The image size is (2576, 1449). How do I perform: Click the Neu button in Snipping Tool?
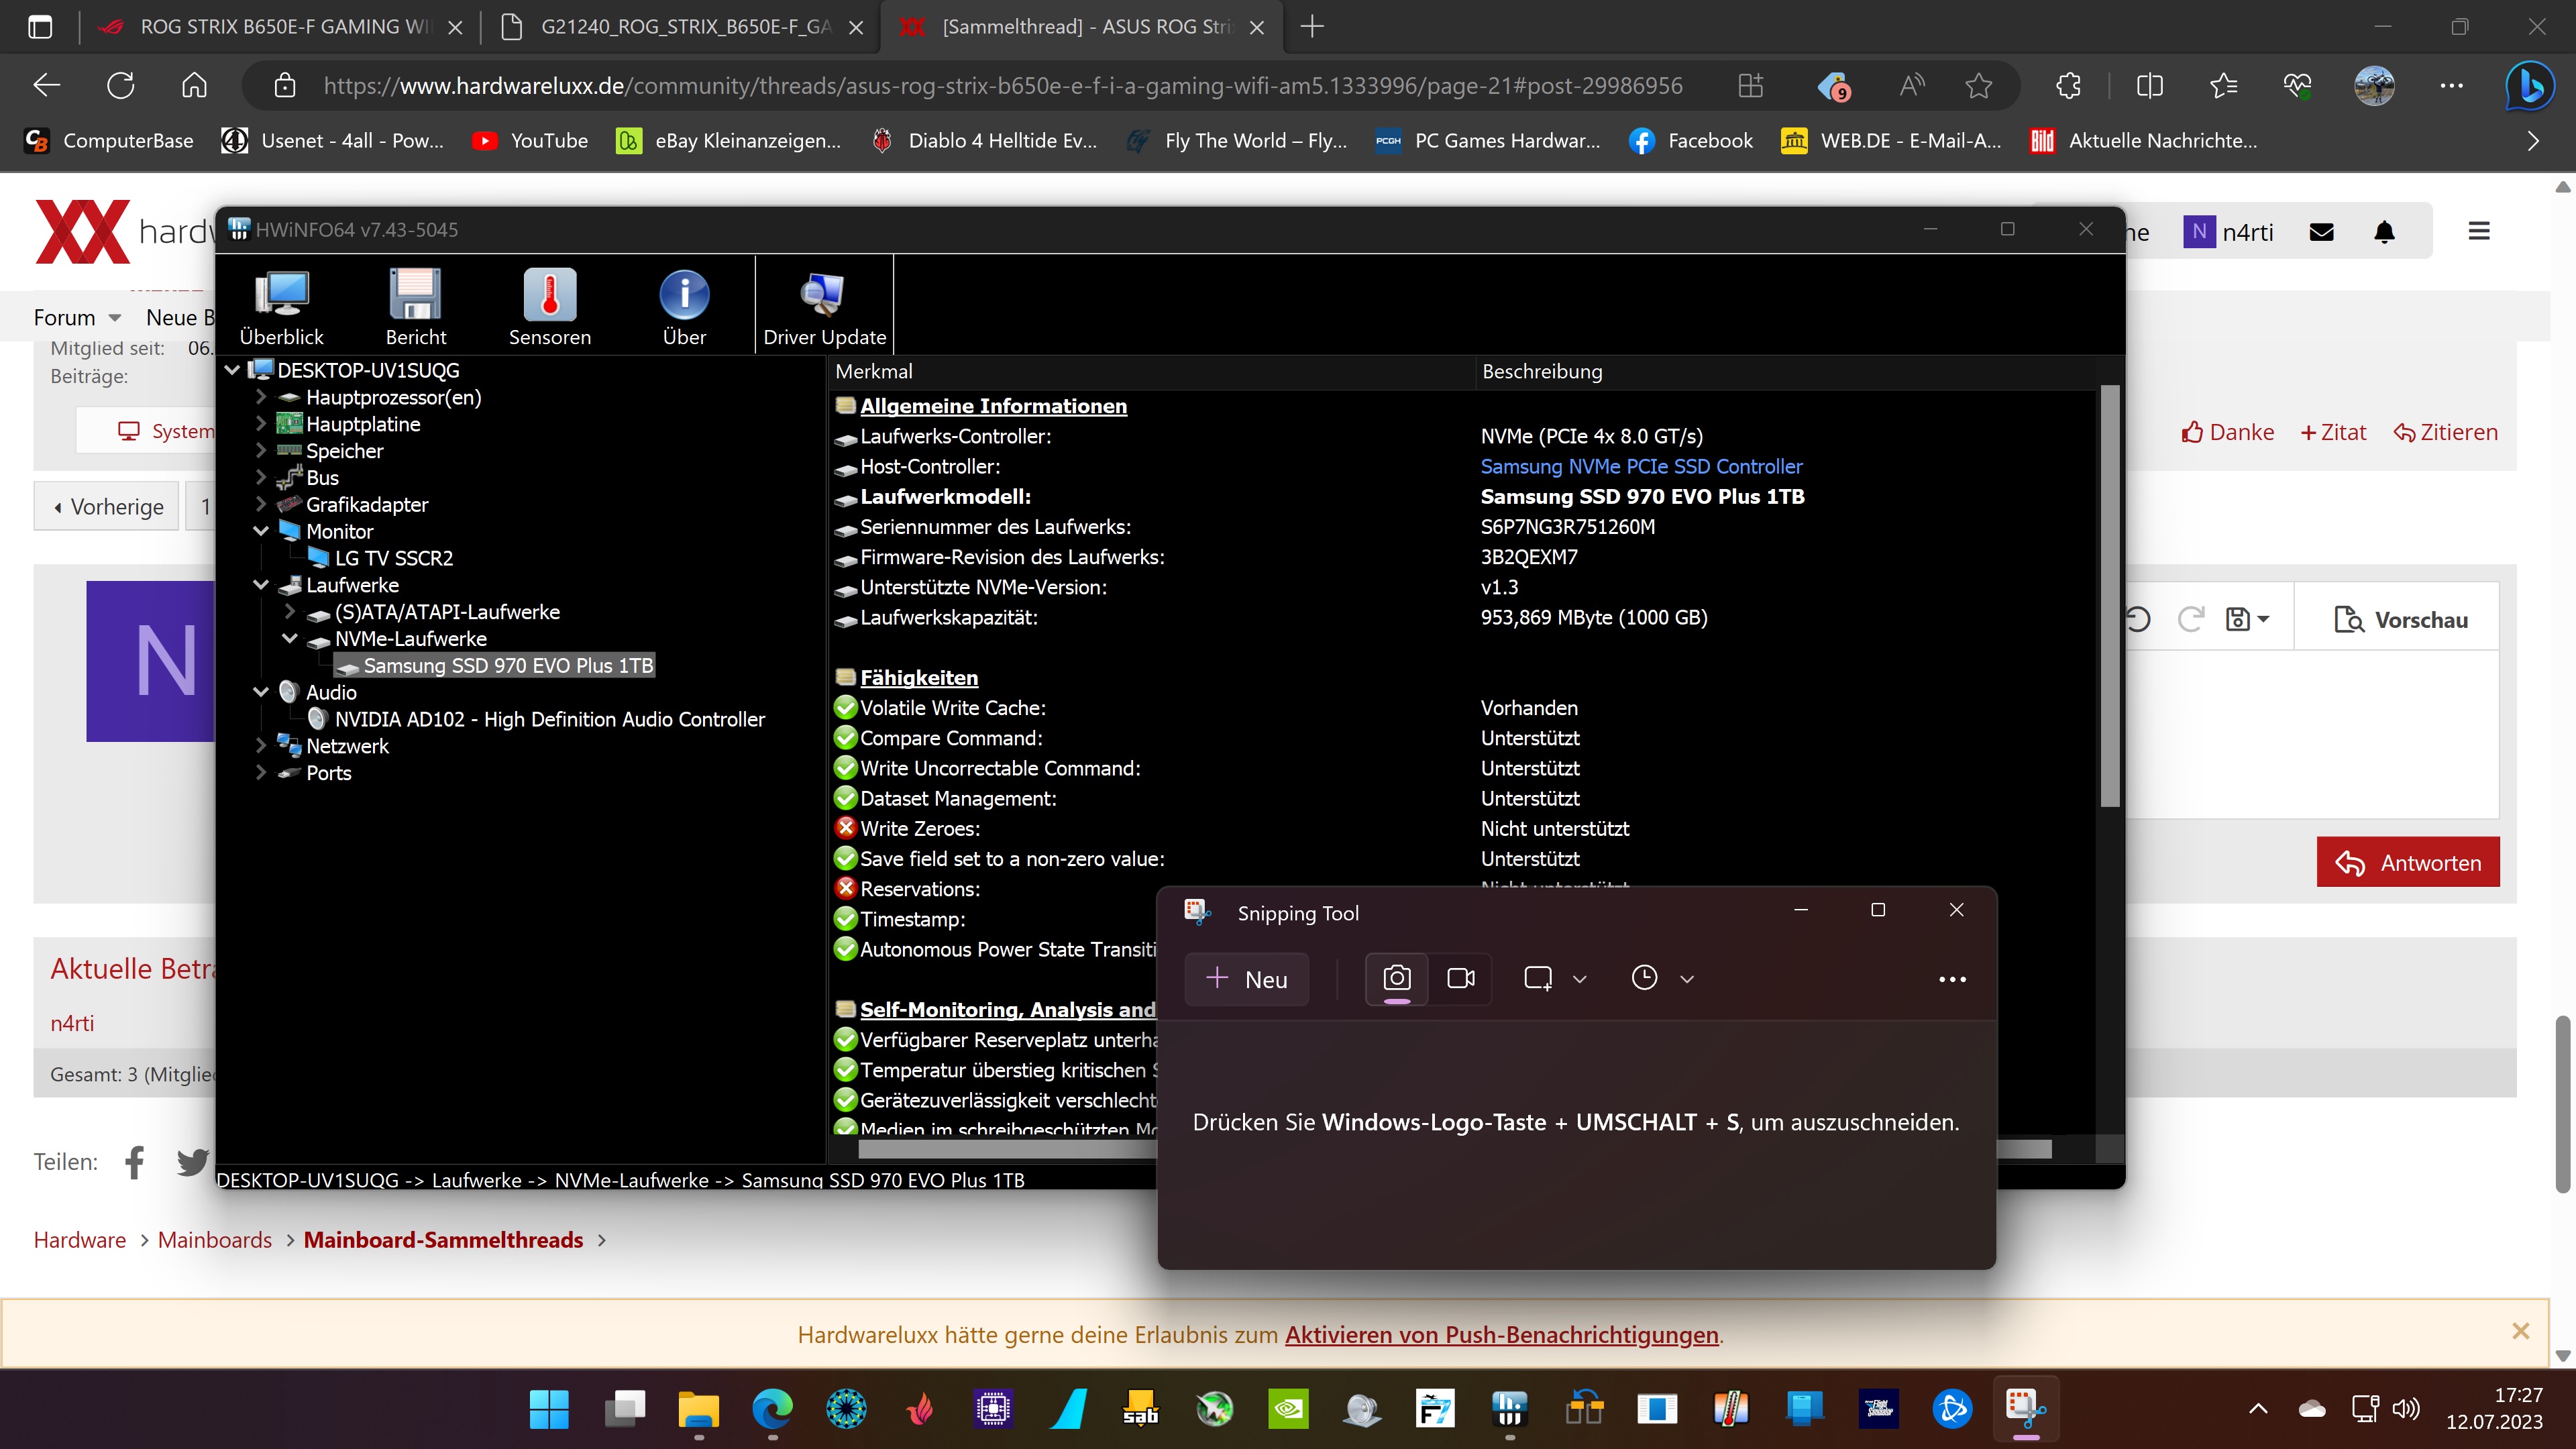[1246, 979]
